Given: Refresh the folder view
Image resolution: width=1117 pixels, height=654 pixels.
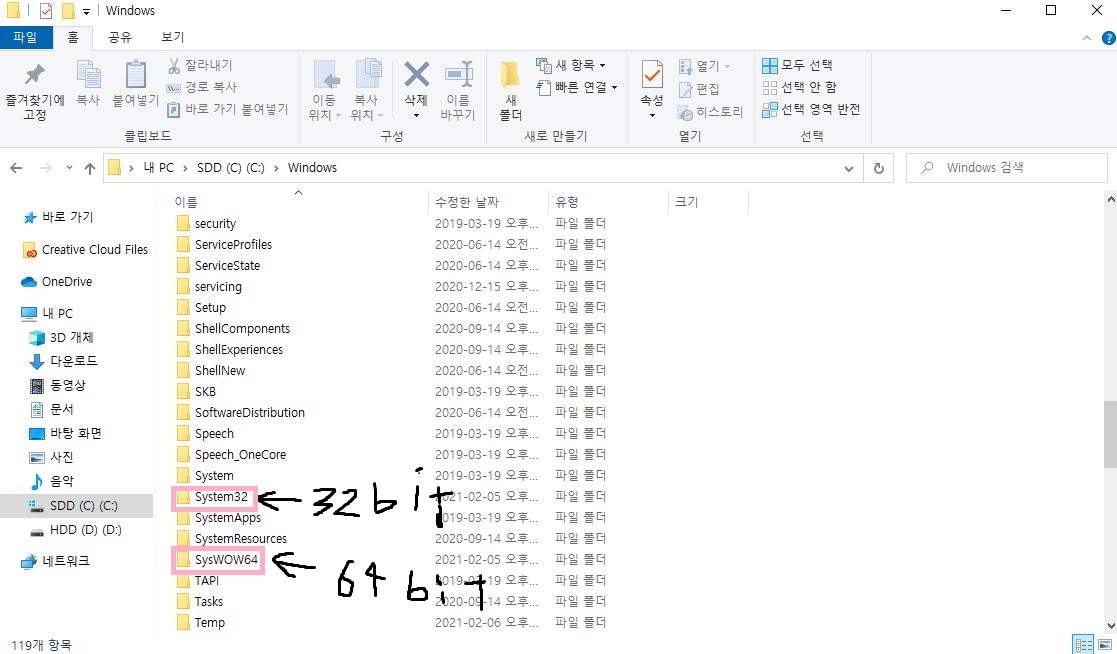Looking at the screenshot, I should pos(878,168).
